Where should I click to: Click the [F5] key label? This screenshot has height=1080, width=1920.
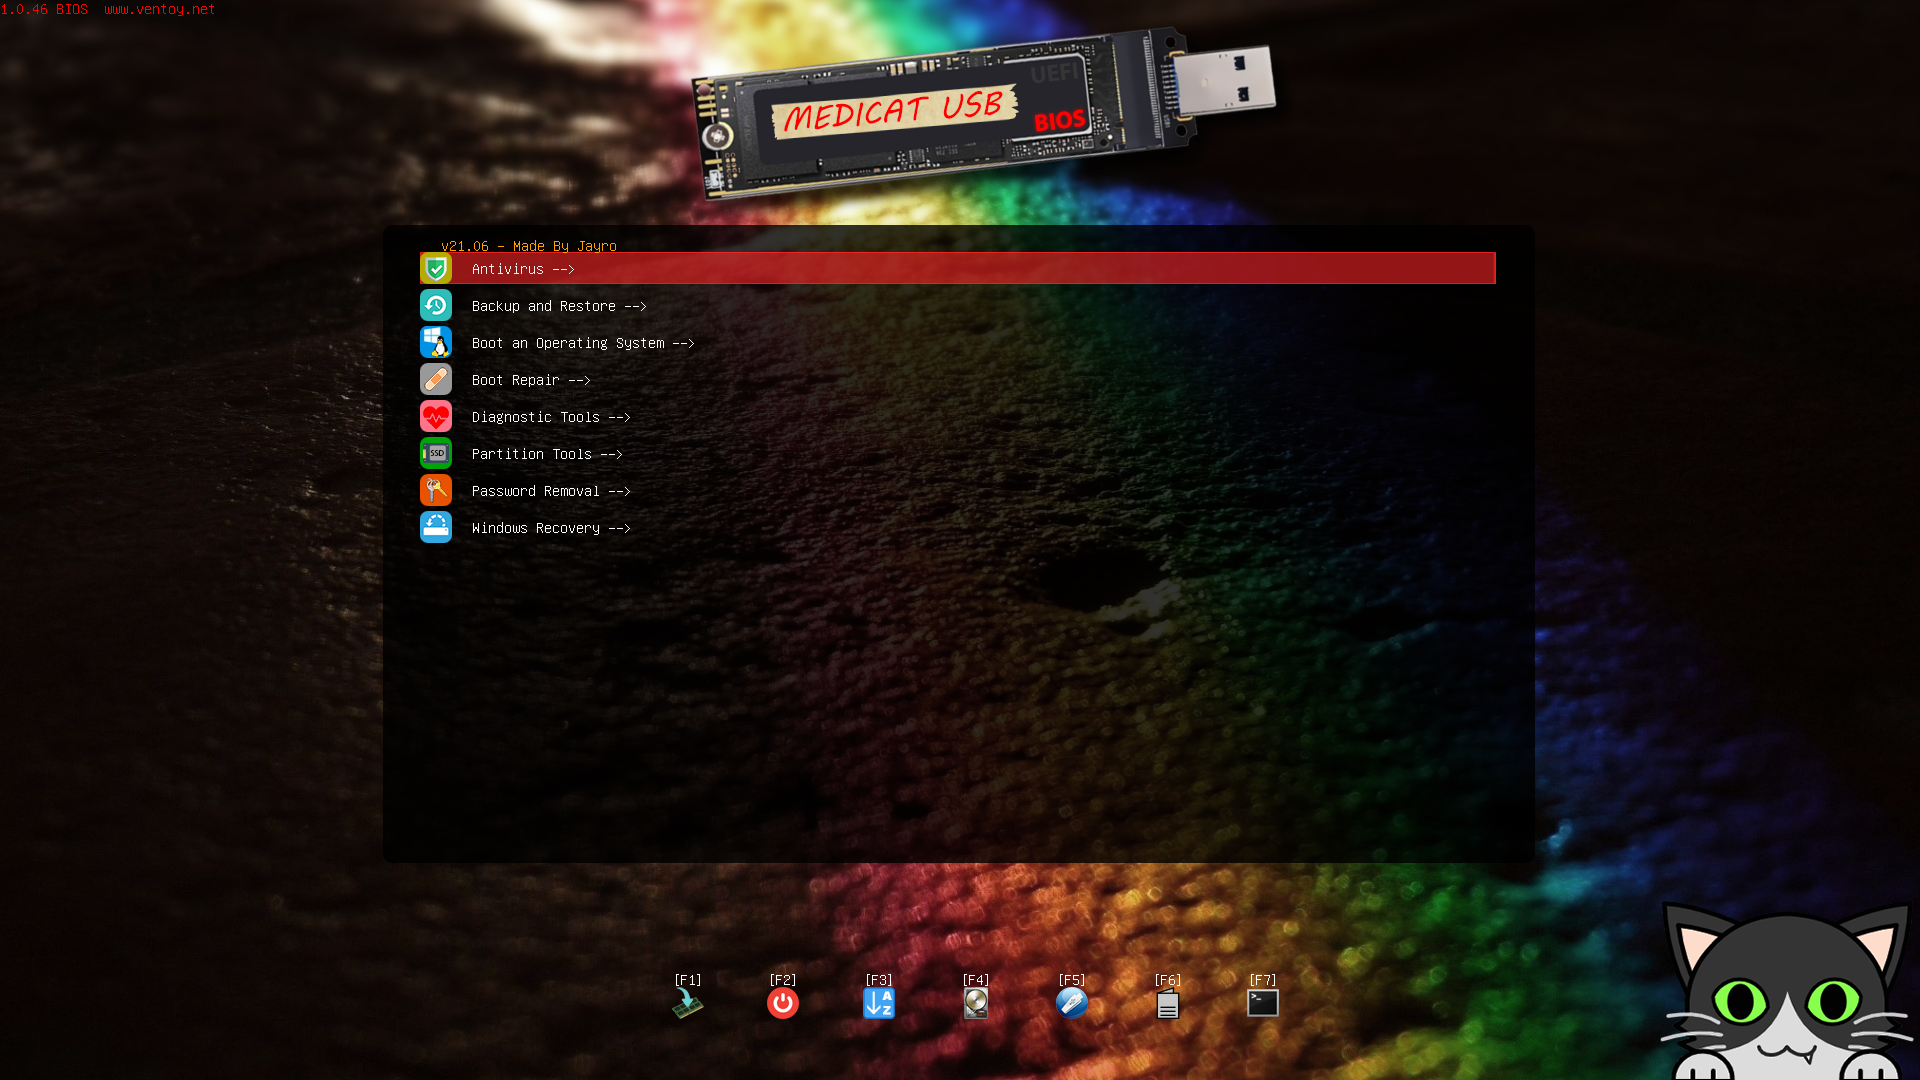pyautogui.click(x=1072, y=980)
